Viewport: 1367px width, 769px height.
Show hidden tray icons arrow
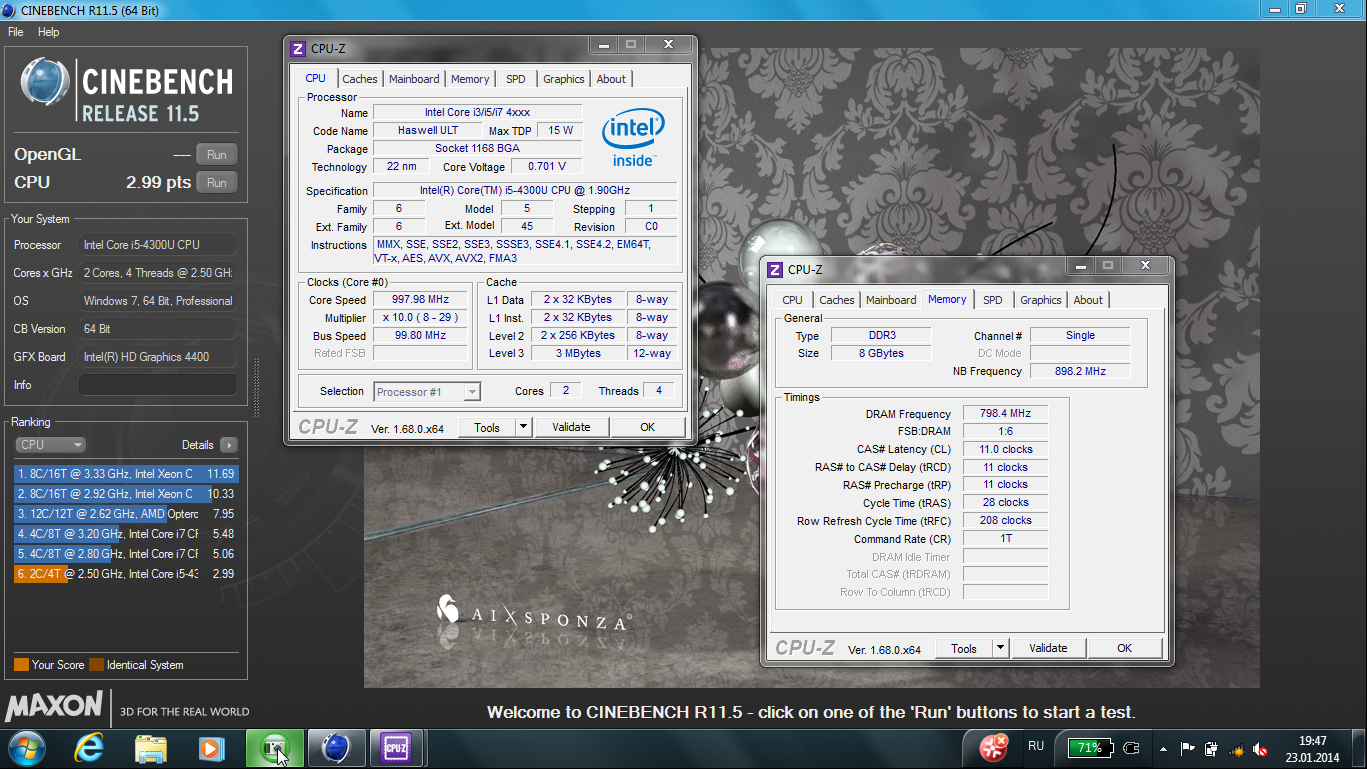point(1163,748)
